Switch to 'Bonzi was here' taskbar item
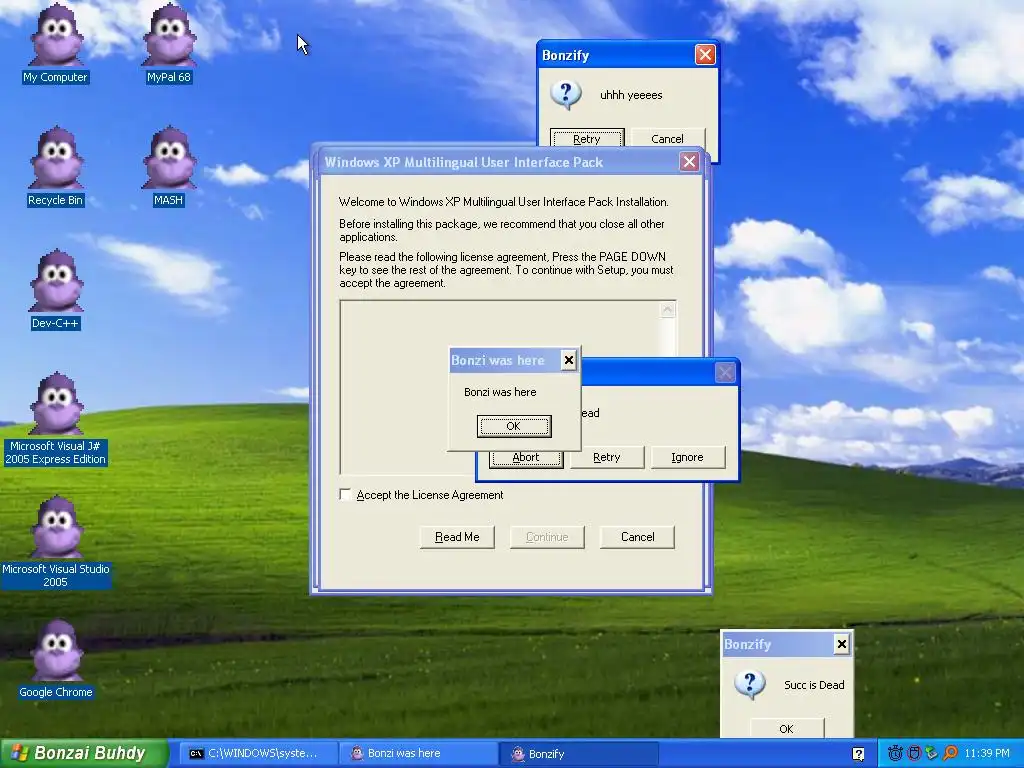This screenshot has height=768, width=1024. pyautogui.click(x=419, y=754)
